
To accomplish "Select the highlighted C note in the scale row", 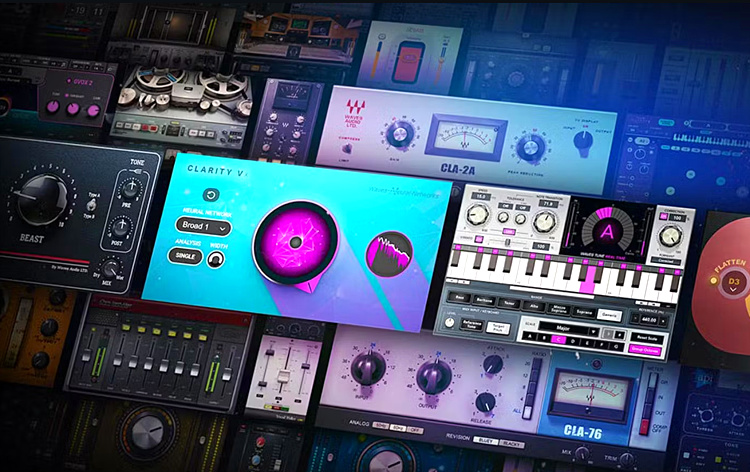I will (560, 340).
